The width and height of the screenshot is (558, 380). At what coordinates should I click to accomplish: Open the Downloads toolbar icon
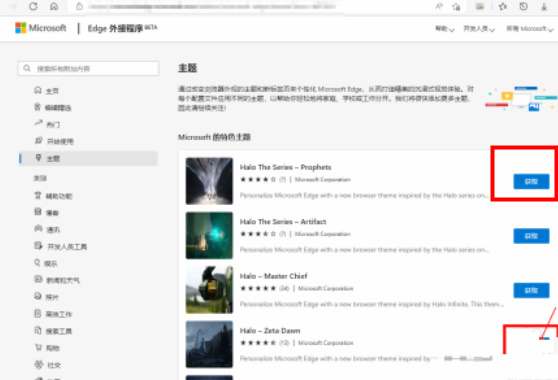pos(544,6)
